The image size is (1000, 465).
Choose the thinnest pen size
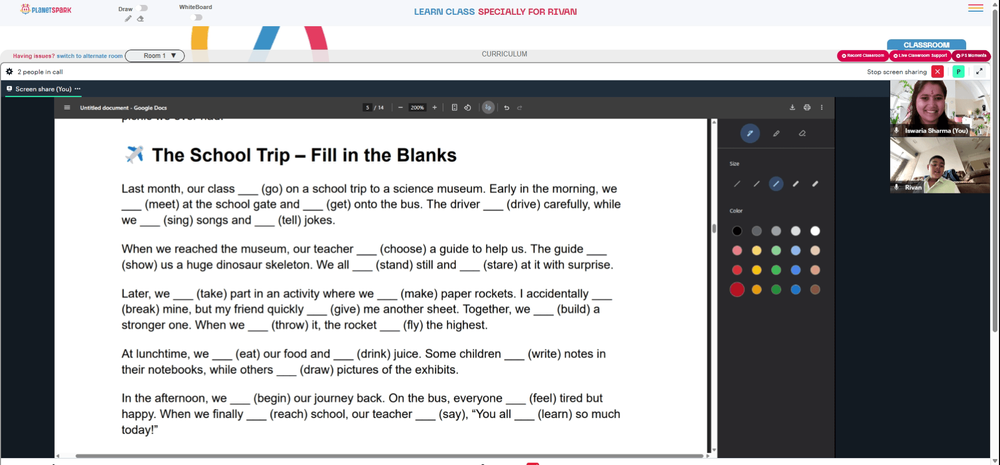coord(737,184)
